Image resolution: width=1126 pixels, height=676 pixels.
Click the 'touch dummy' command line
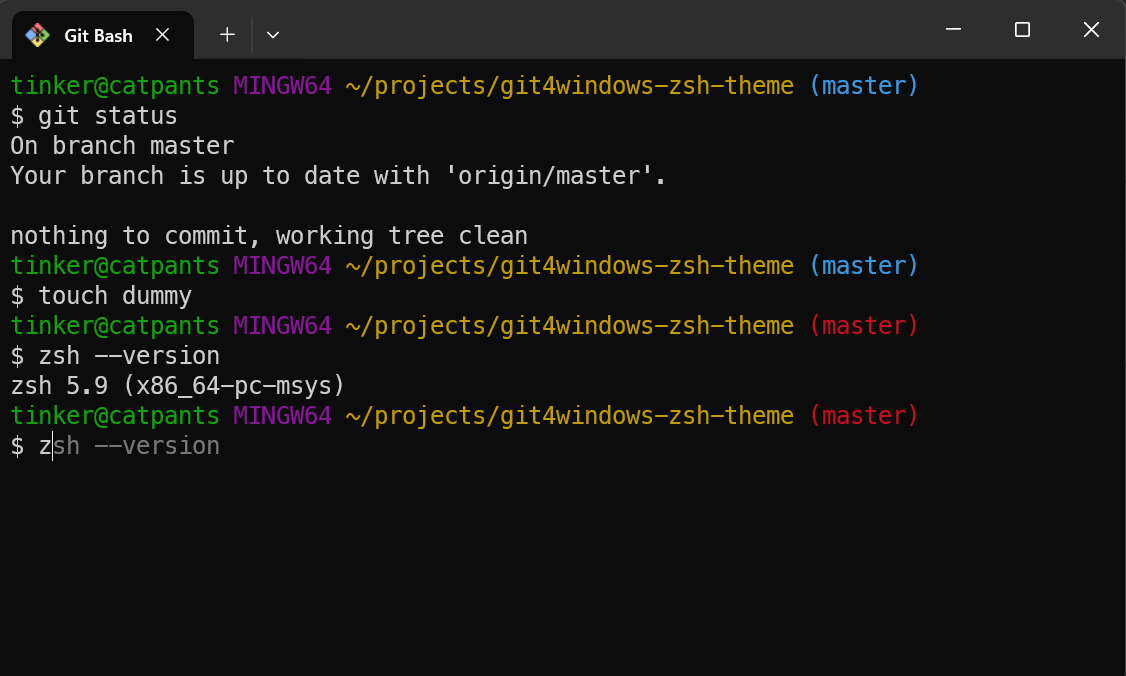(x=101, y=296)
